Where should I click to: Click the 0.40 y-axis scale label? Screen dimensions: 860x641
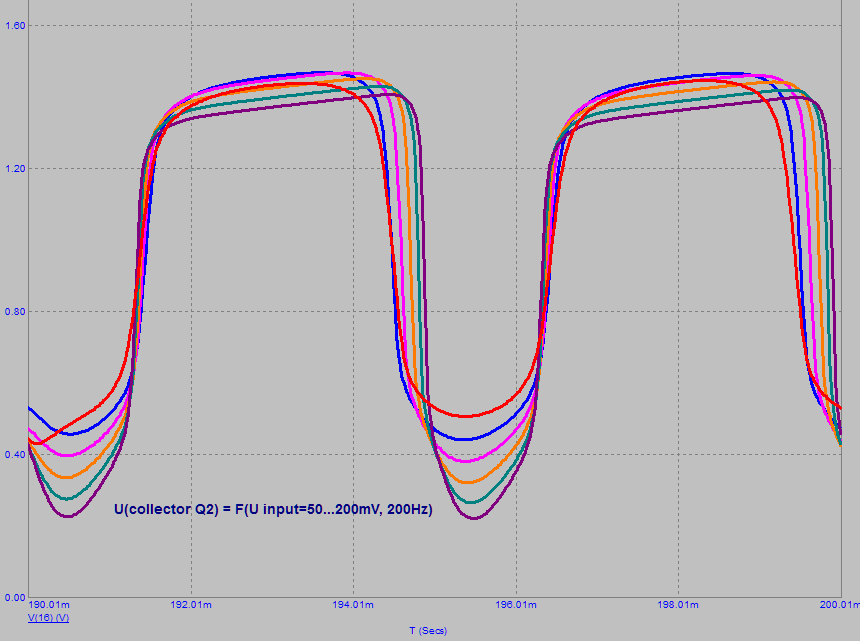pos(14,455)
